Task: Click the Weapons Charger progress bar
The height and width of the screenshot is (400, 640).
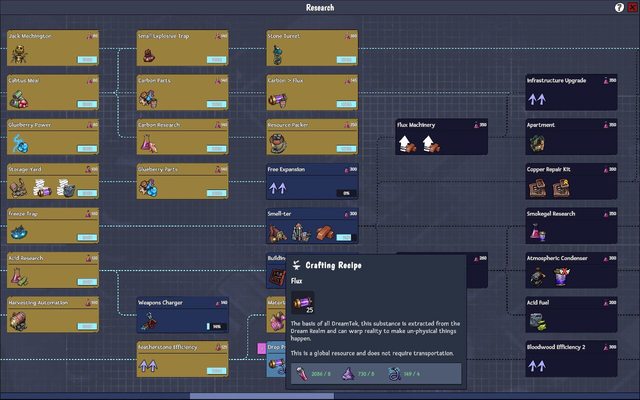Action: [215, 326]
